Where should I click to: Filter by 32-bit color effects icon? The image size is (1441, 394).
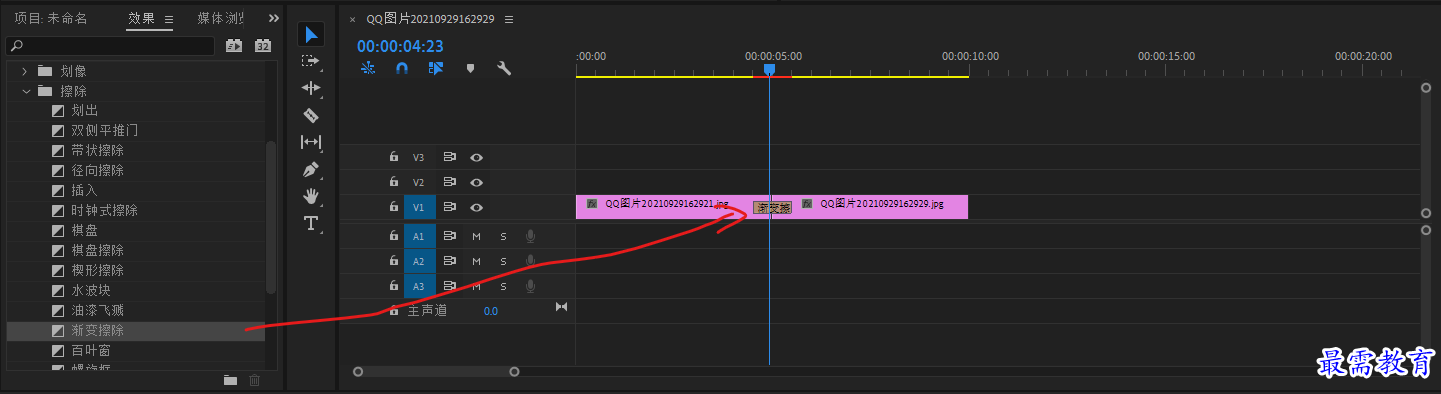click(263, 46)
